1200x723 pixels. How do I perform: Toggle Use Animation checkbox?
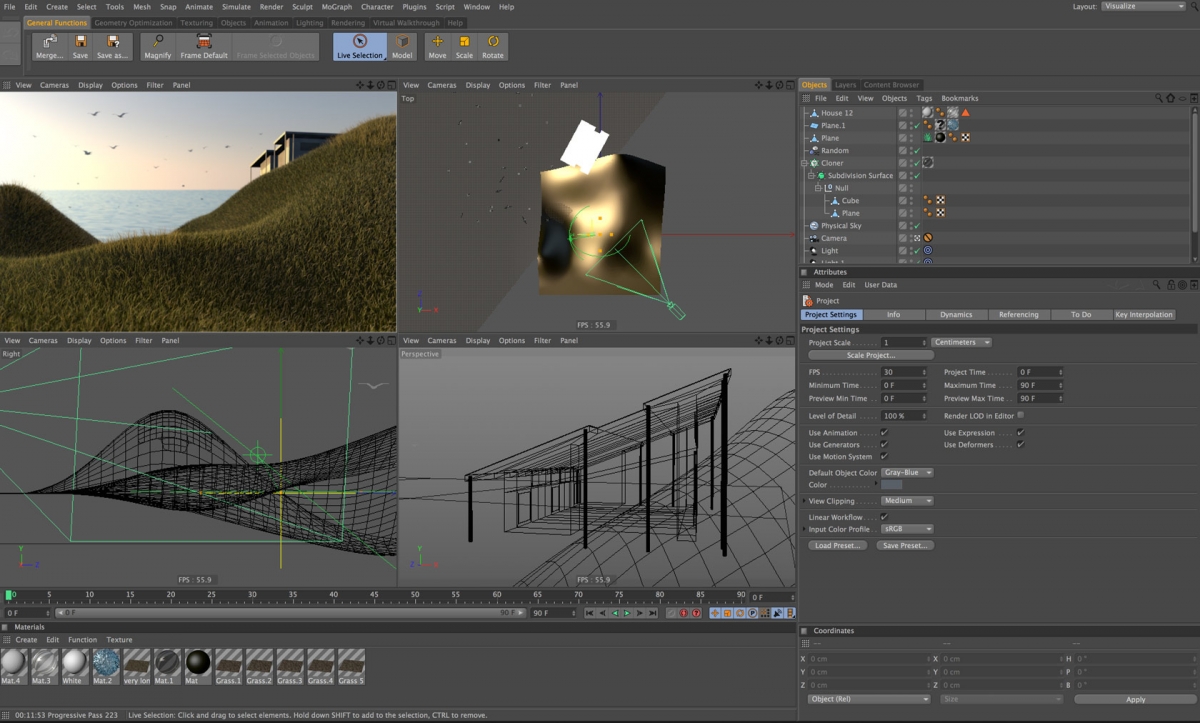click(884, 433)
